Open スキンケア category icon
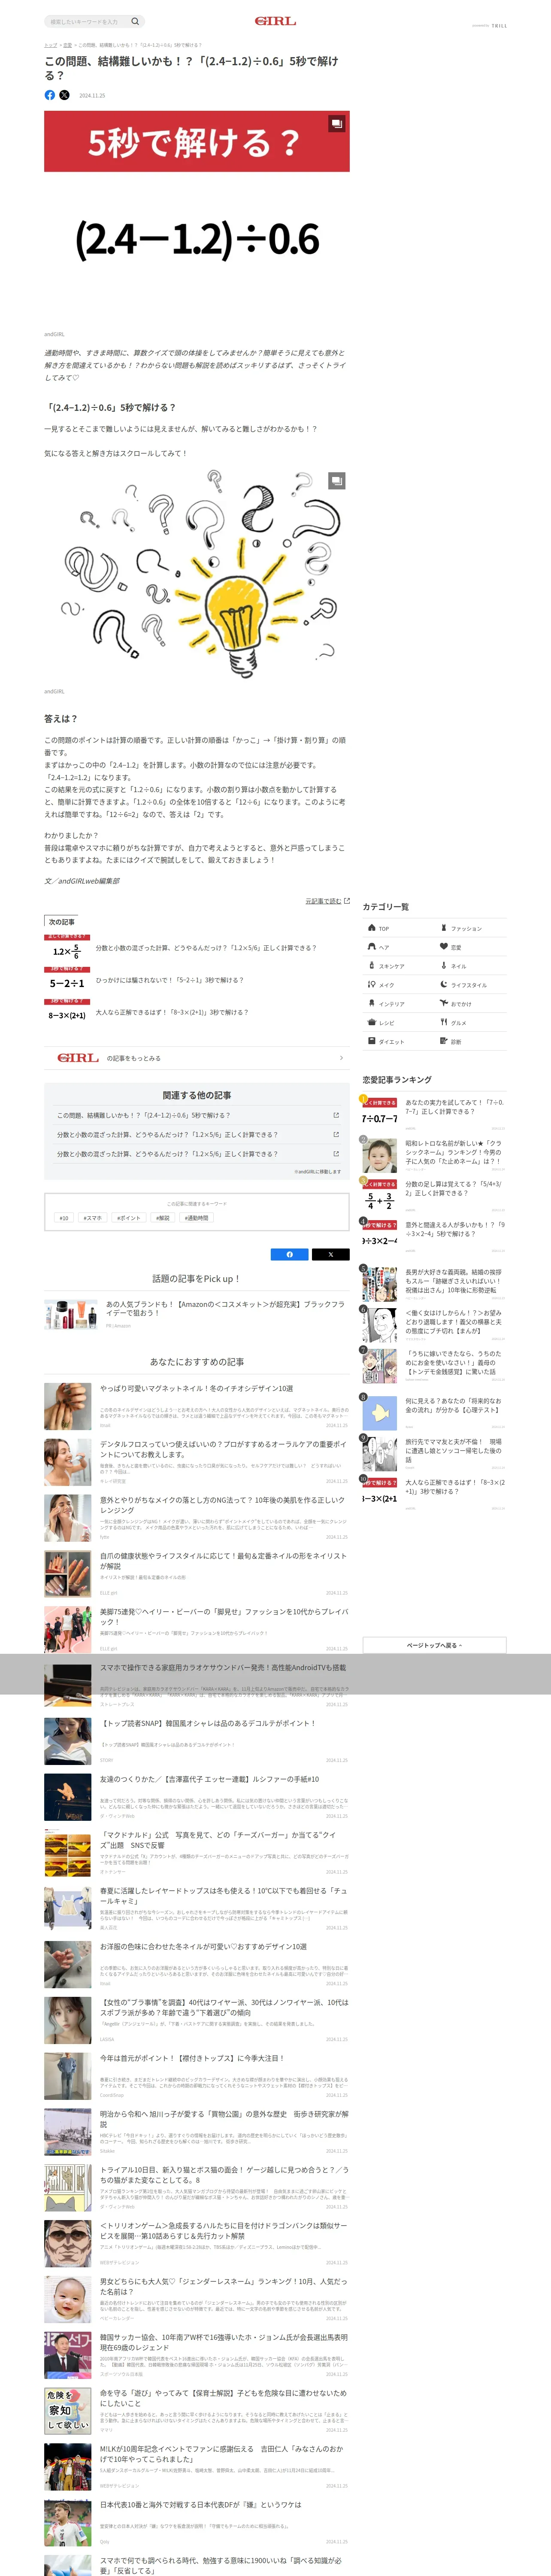The width and height of the screenshot is (551, 2576). point(372,966)
